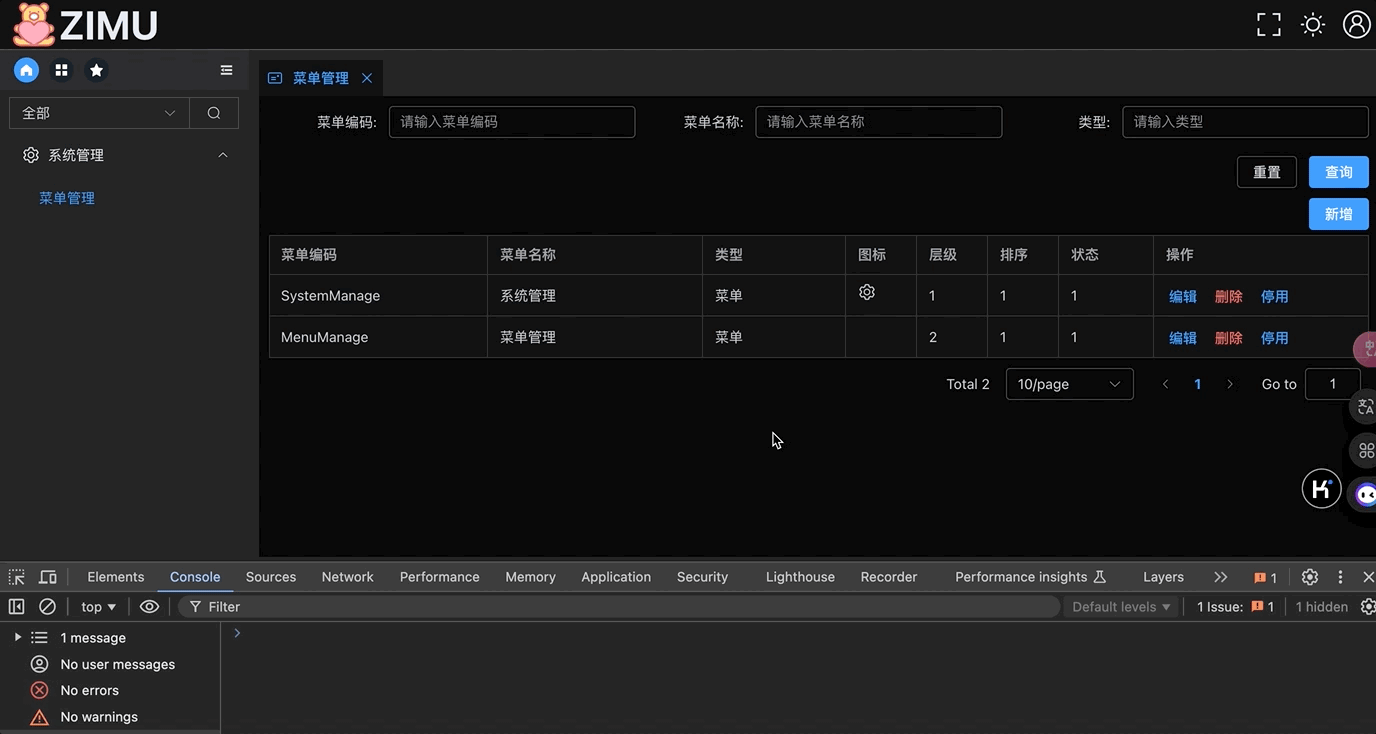Click the sidebar menu search magnifier button
Viewport: 1376px width, 734px height.
click(x=214, y=113)
